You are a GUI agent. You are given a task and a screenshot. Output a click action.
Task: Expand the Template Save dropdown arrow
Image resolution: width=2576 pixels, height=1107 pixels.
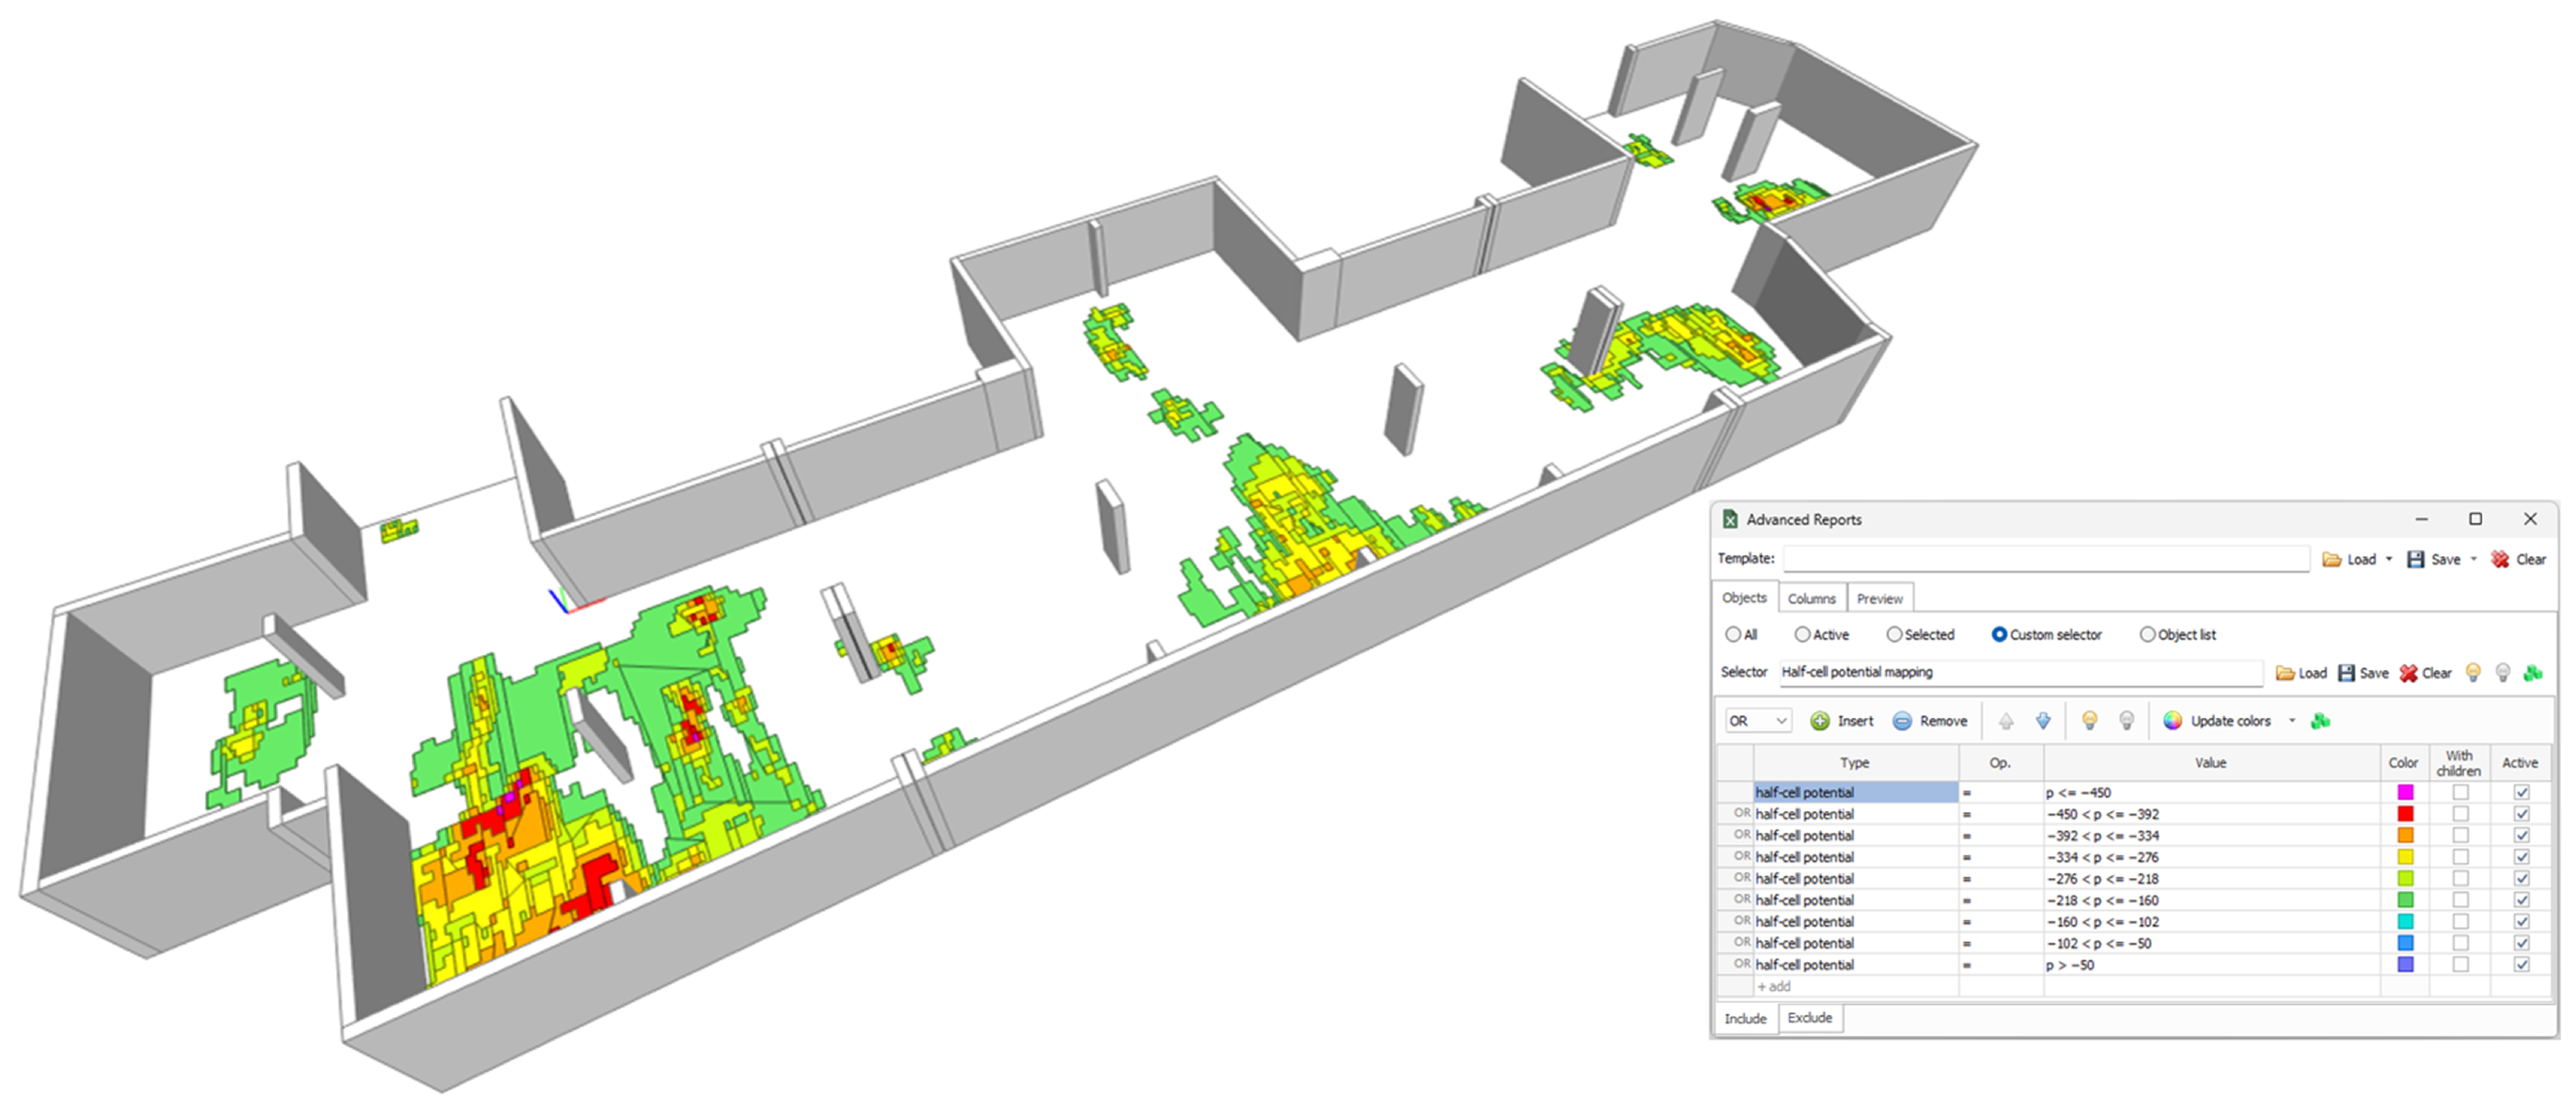2474,559
